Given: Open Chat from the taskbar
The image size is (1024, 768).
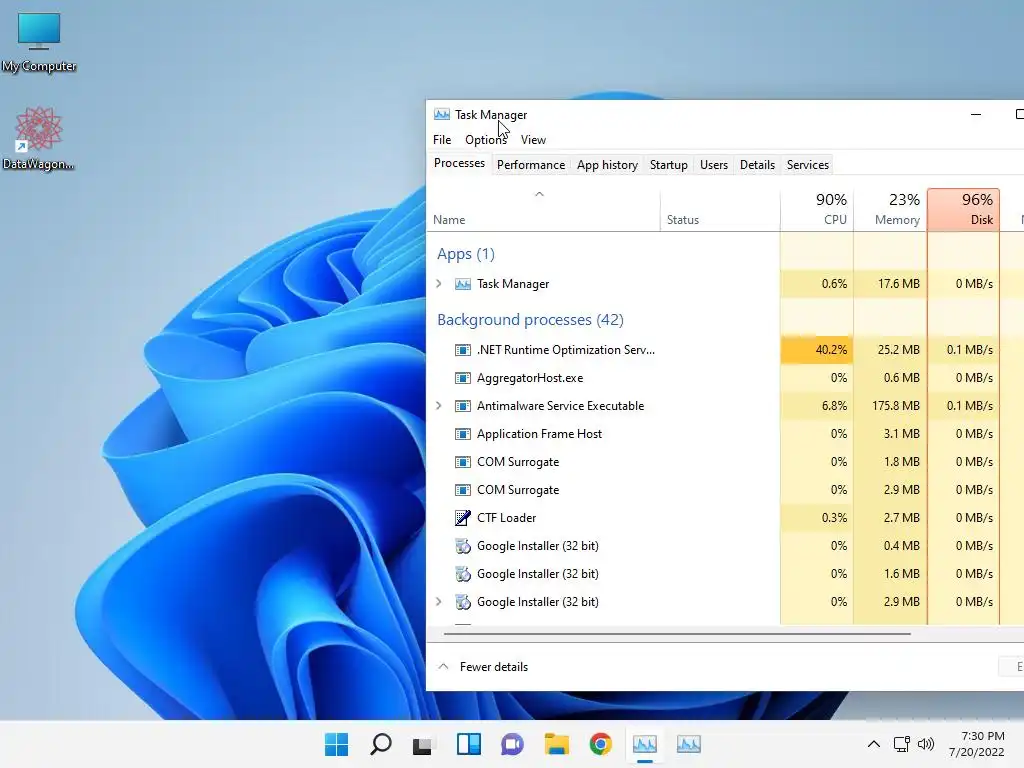Looking at the screenshot, I should pyautogui.click(x=512, y=744).
